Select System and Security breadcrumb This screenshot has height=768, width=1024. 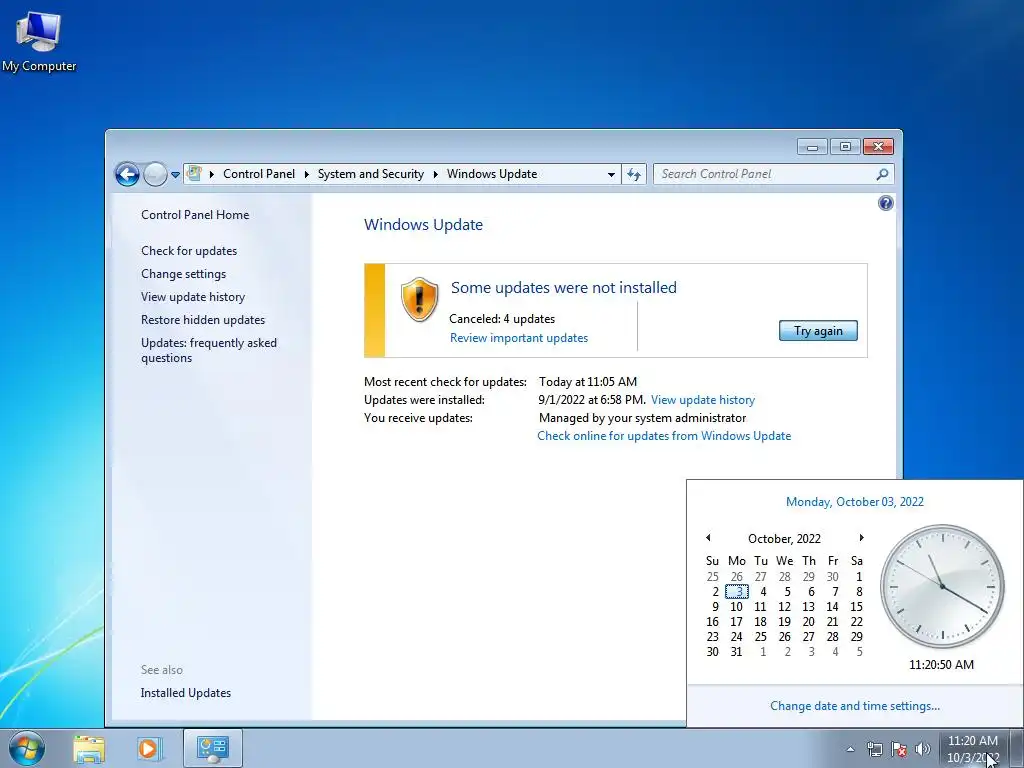click(370, 174)
